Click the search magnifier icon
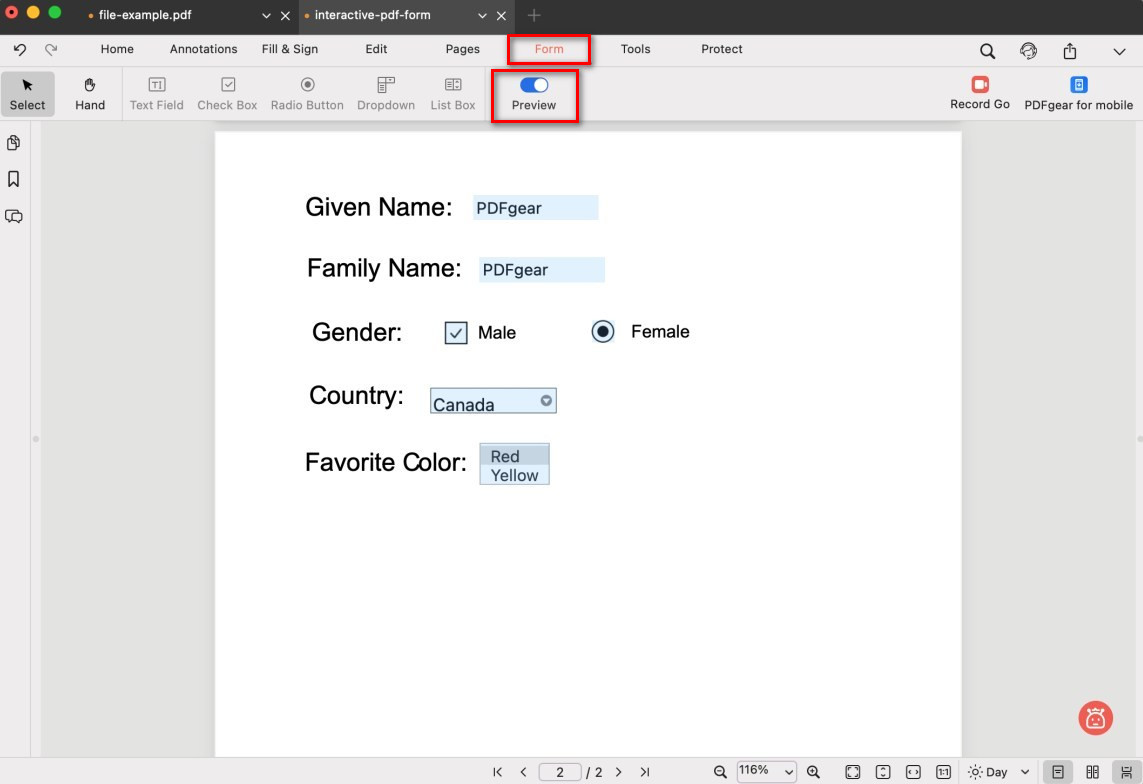Image resolution: width=1143 pixels, height=784 pixels. click(x=987, y=51)
